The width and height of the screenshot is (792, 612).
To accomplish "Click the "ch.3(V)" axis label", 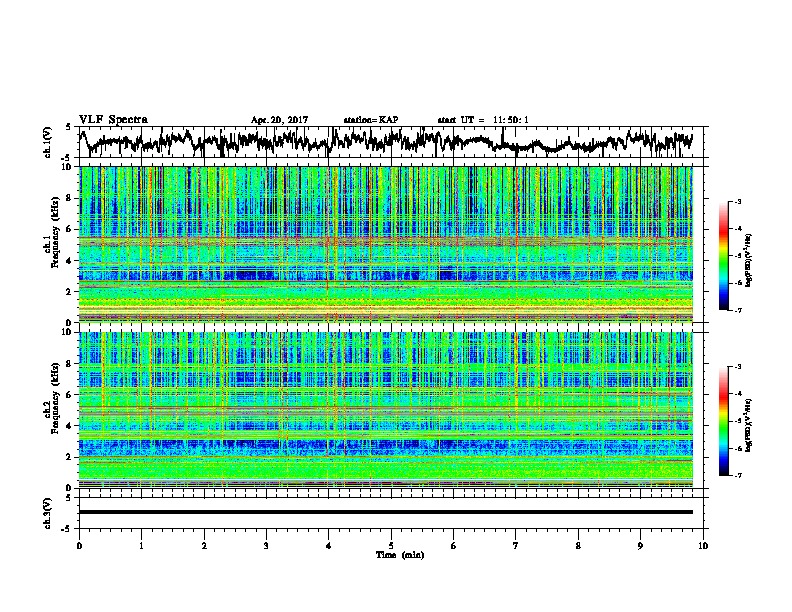I will pyautogui.click(x=48, y=513).
